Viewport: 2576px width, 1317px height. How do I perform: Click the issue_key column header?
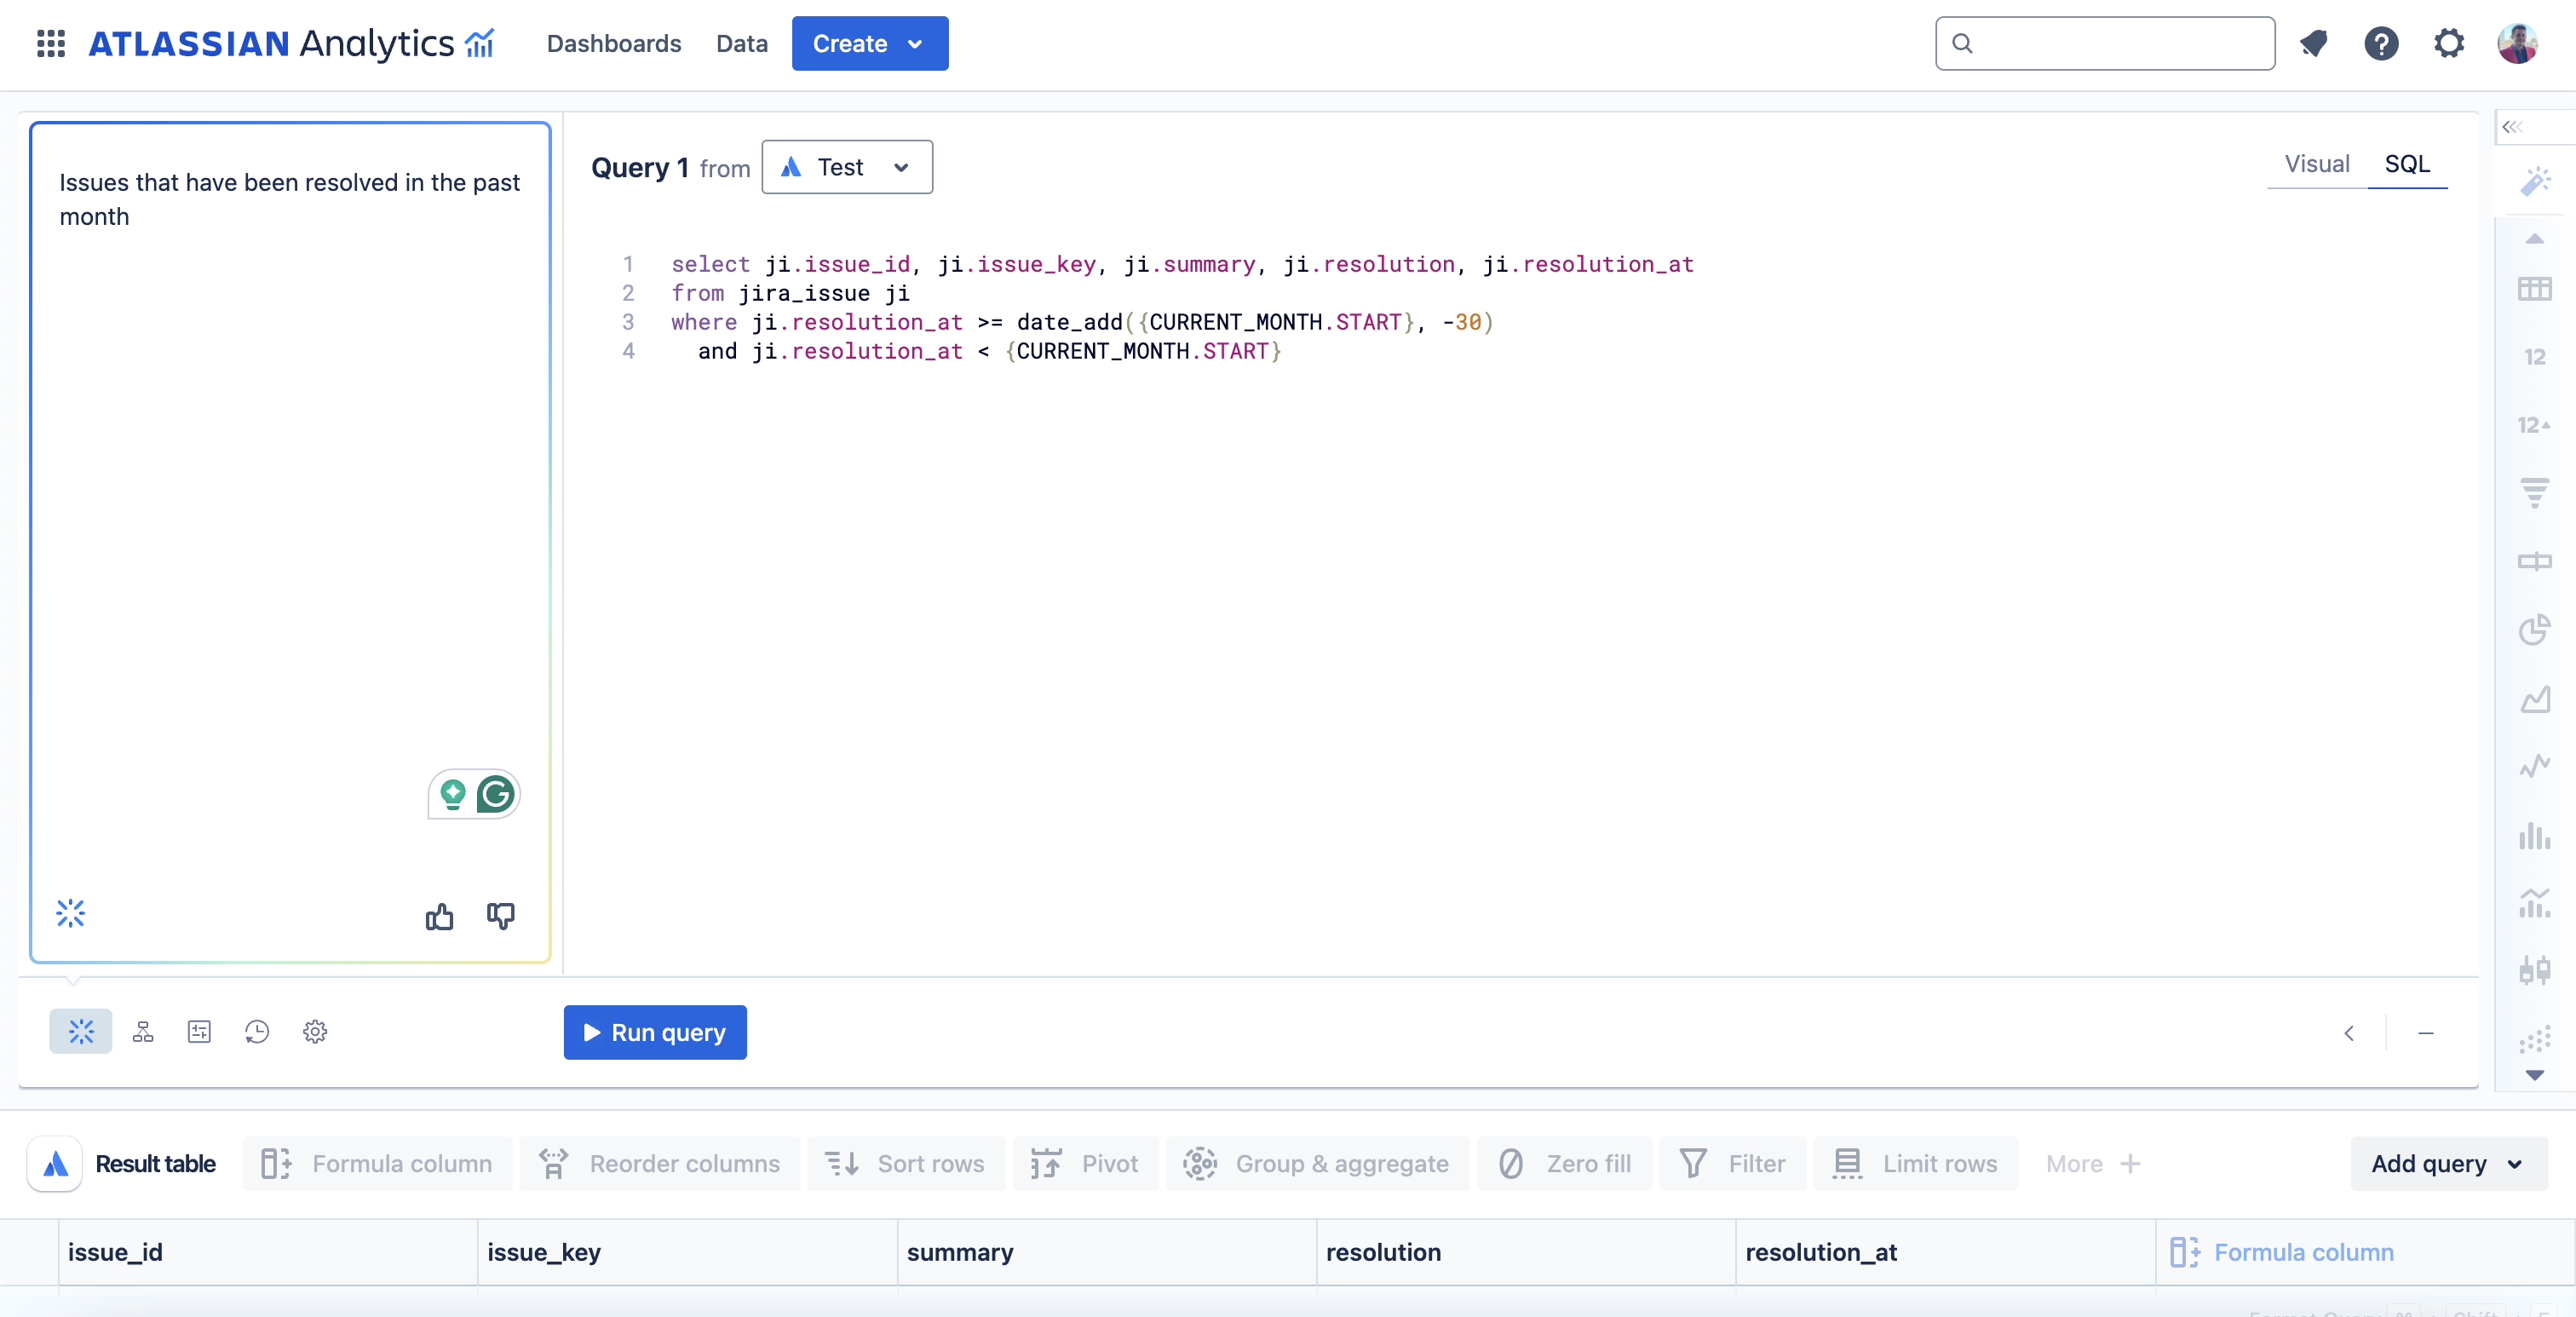[x=687, y=1251]
